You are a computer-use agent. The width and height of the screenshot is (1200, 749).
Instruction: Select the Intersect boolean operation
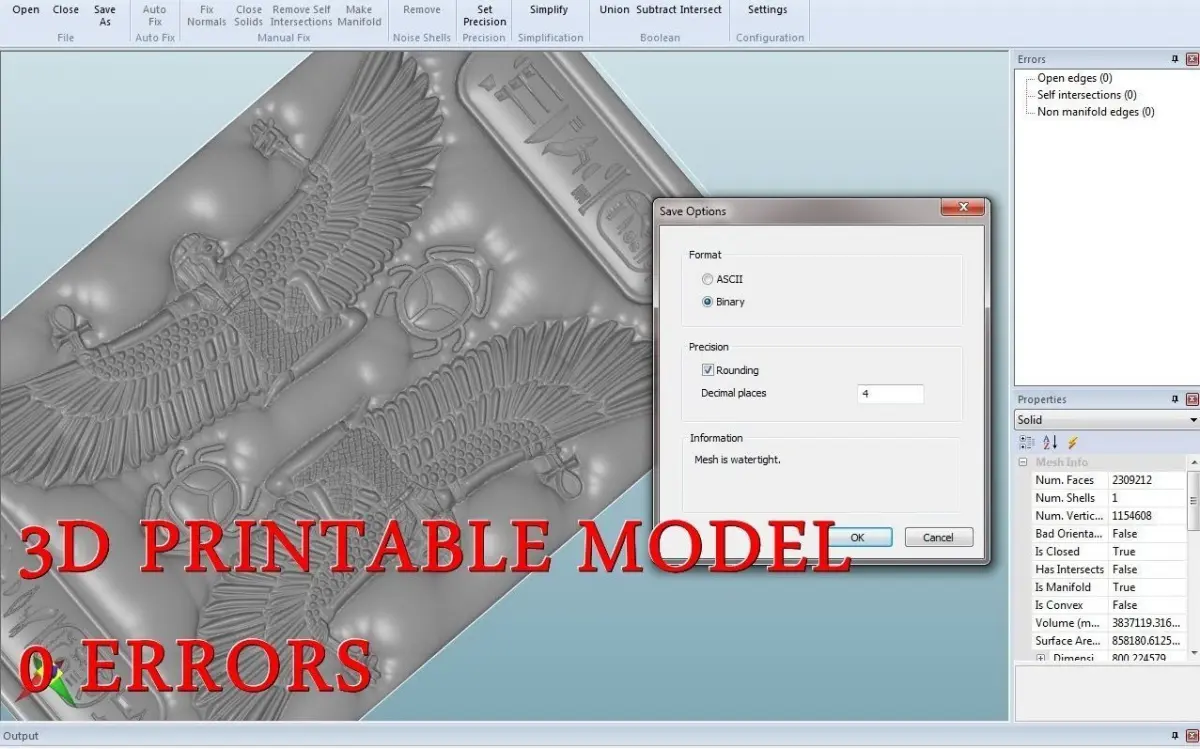(x=701, y=10)
